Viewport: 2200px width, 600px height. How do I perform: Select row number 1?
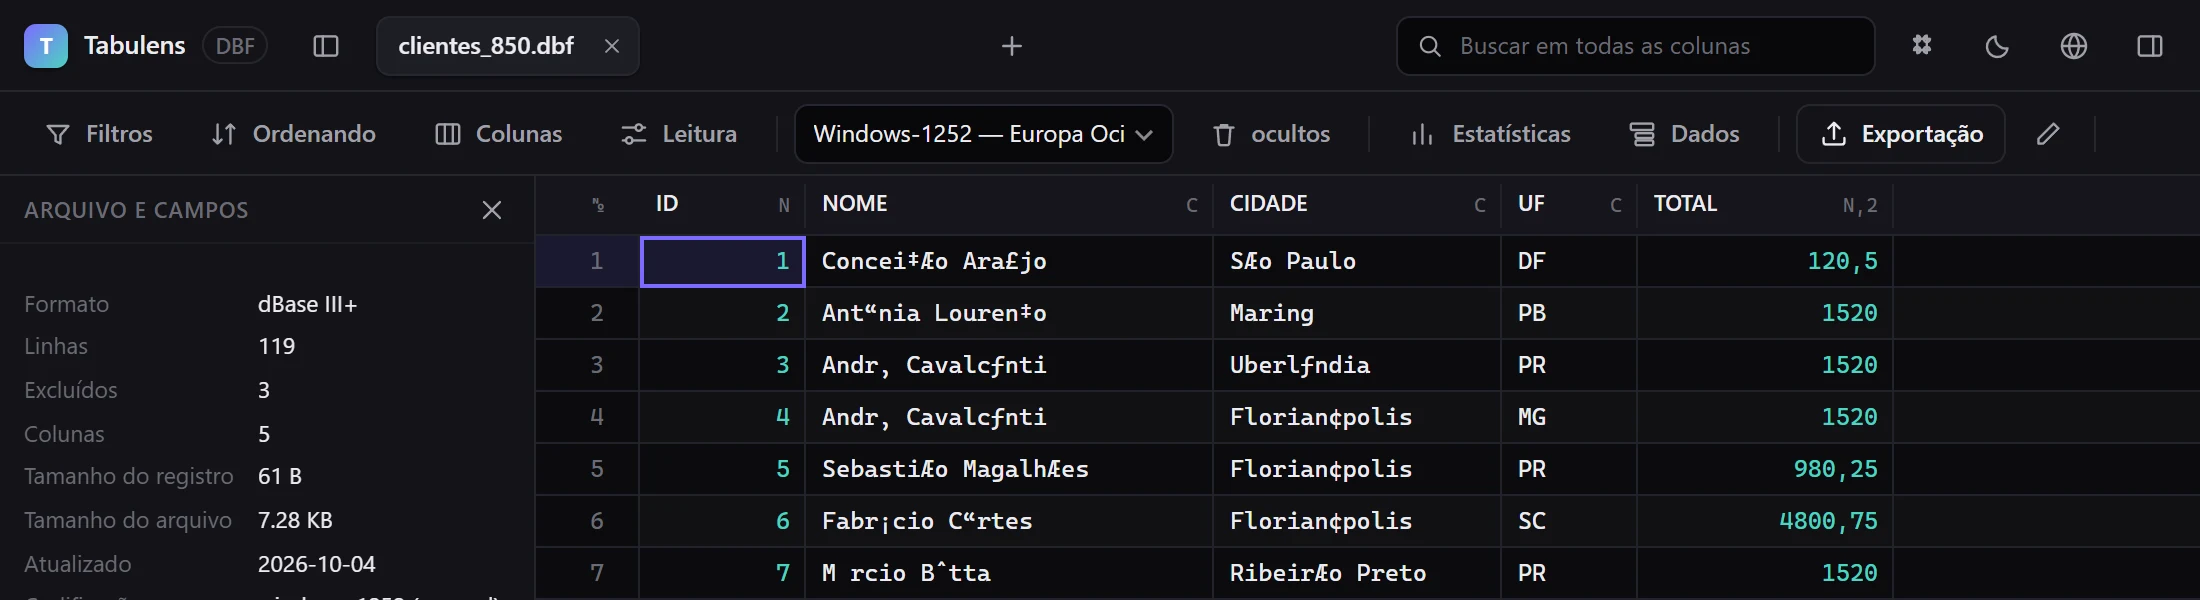(588, 261)
